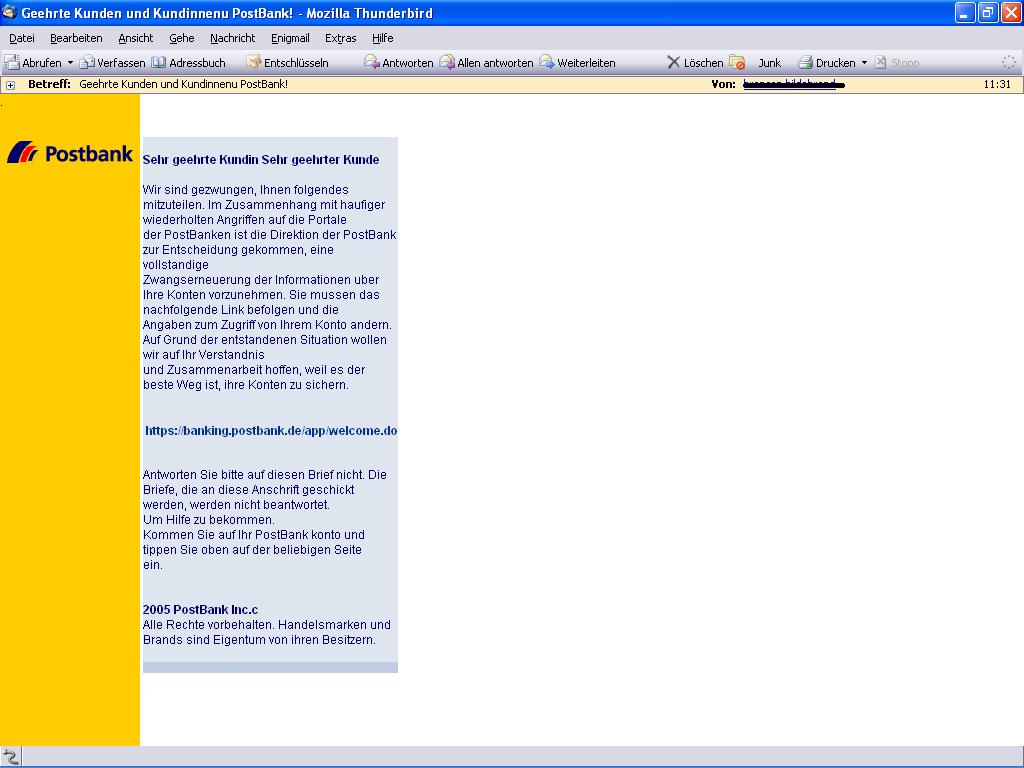Click the line 'Um Hilfe zu bekommen.'
The height and width of the screenshot is (768, 1024).
point(209,520)
